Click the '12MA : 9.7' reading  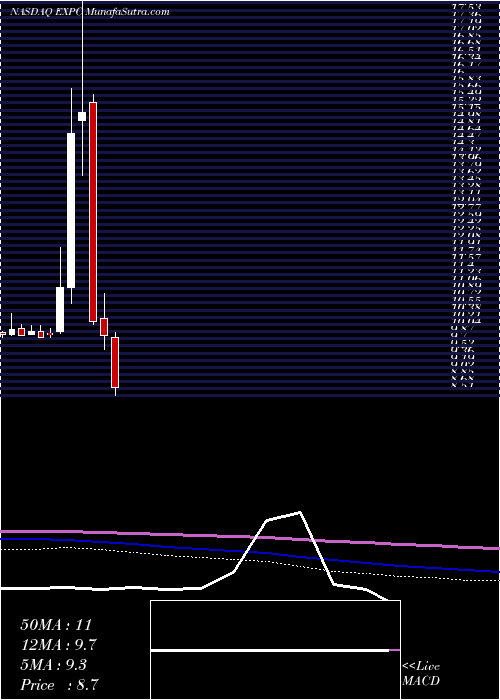coord(58,645)
